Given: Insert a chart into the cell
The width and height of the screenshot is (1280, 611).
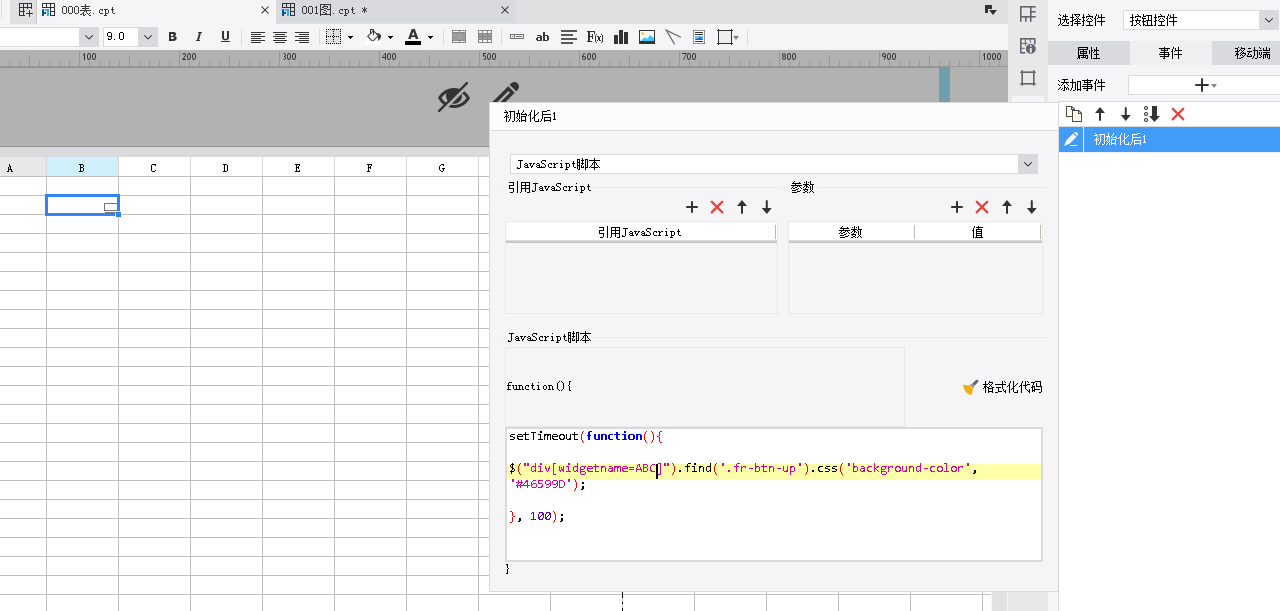Looking at the screenshot, I should (621, 37).
